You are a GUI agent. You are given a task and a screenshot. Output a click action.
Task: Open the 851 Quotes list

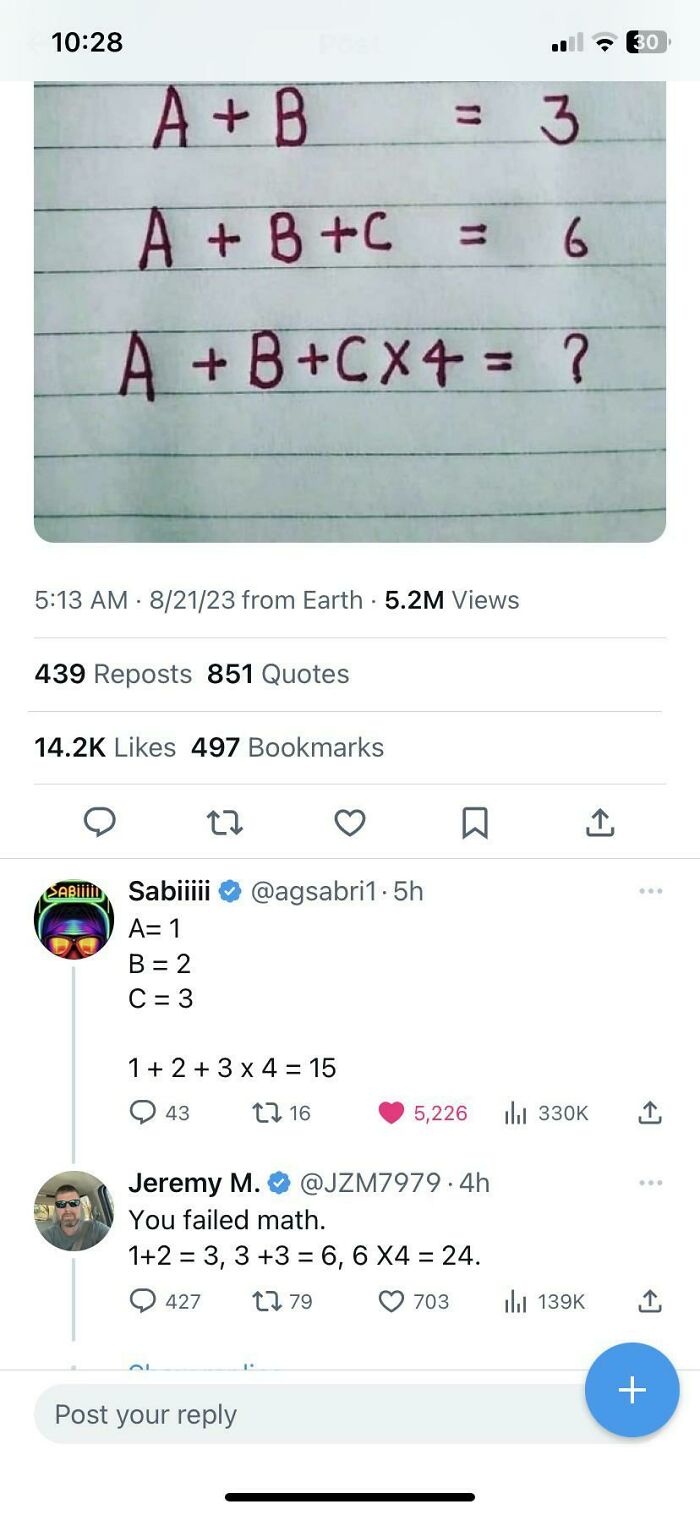point(282,674)
